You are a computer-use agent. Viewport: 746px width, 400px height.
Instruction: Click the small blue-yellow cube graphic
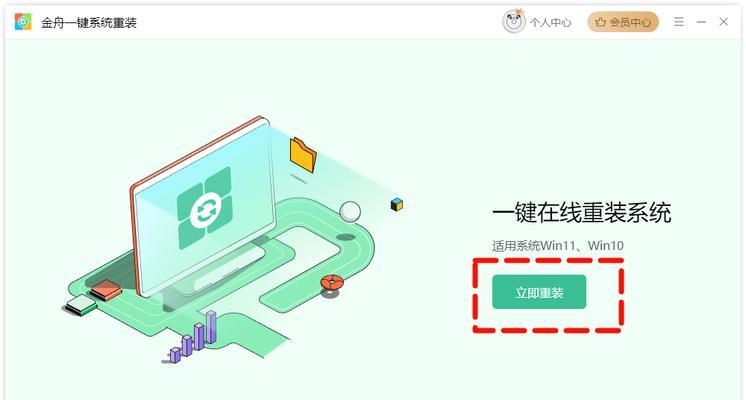[397, 205]
